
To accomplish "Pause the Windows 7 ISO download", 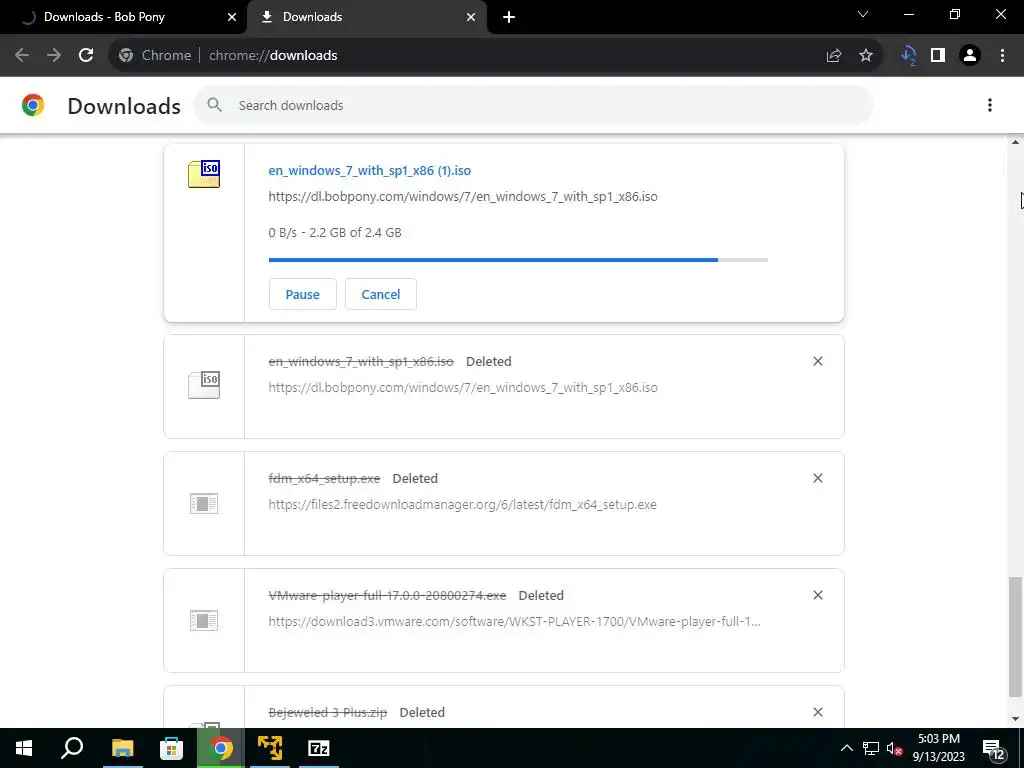I will point(302,294).
